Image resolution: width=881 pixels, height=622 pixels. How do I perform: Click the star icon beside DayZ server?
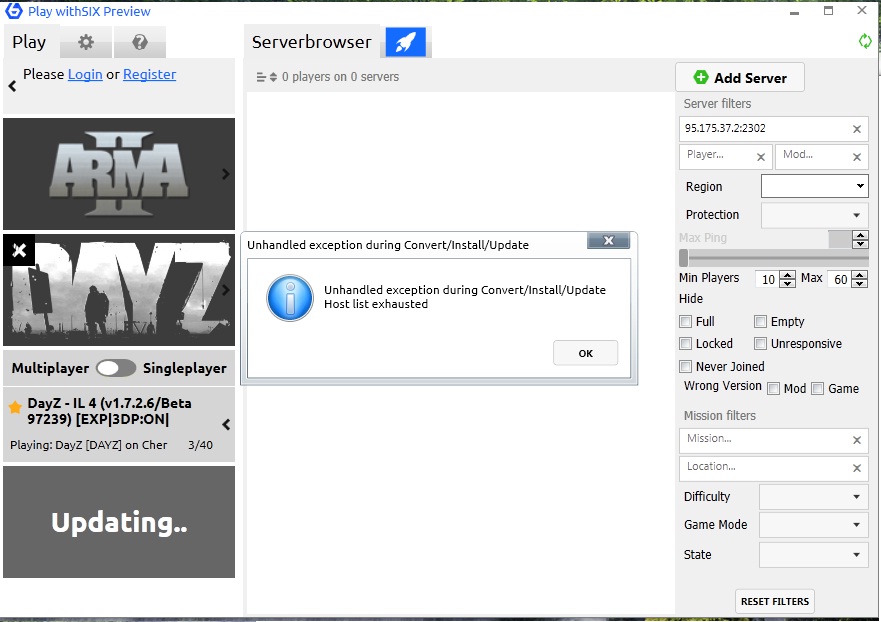coord(15,407)
